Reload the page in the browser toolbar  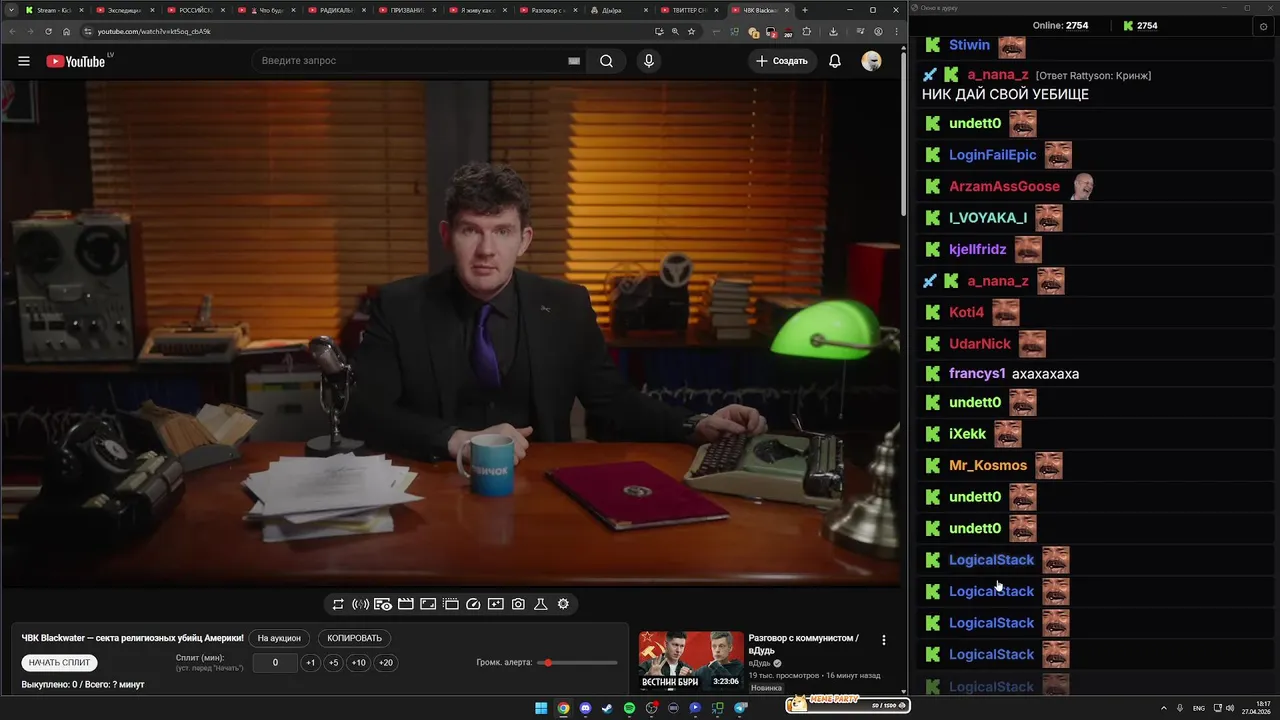coord(48,32)
